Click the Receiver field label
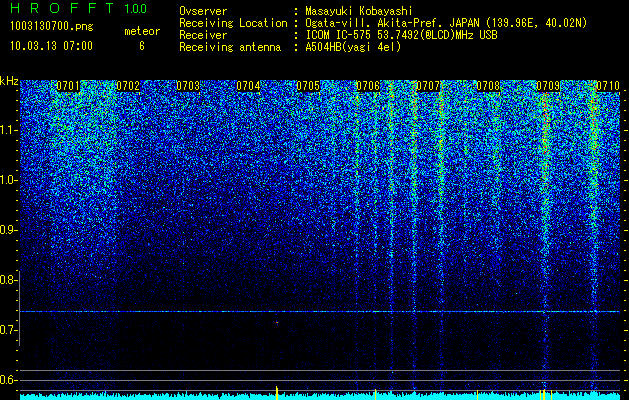Viewport: 629px width, 400px height. point(203,35)
